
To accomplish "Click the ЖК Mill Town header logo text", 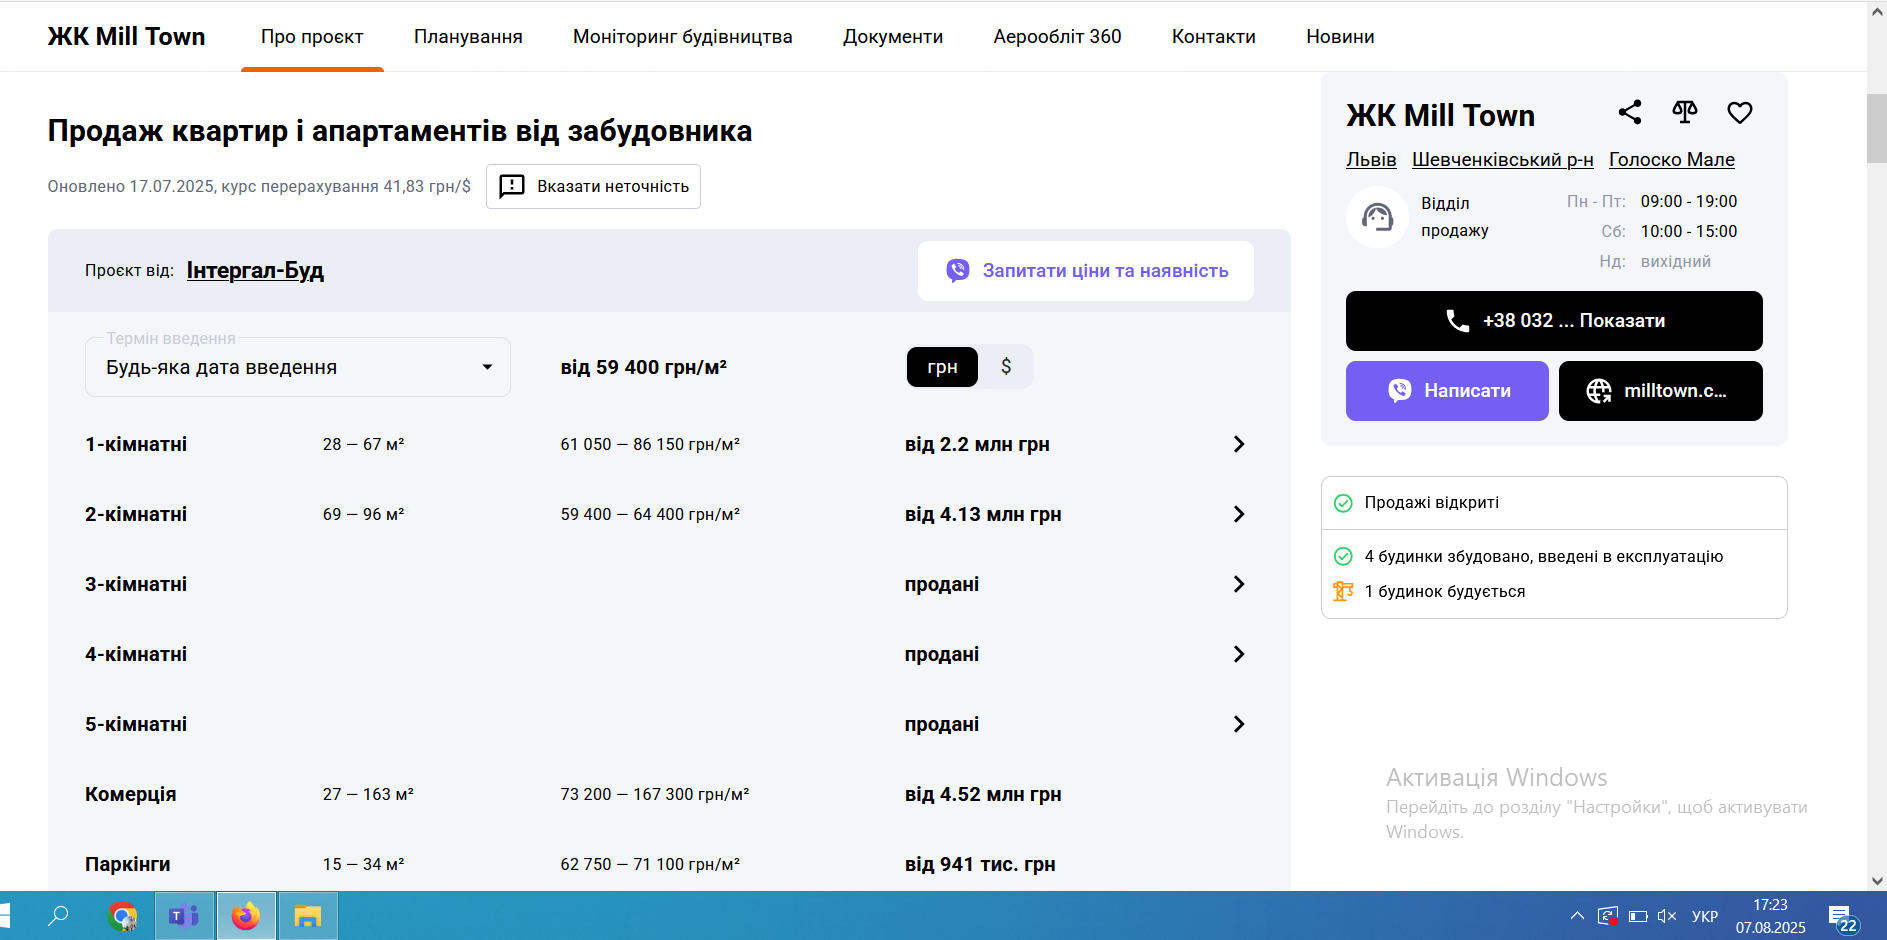I will [126, 37].
